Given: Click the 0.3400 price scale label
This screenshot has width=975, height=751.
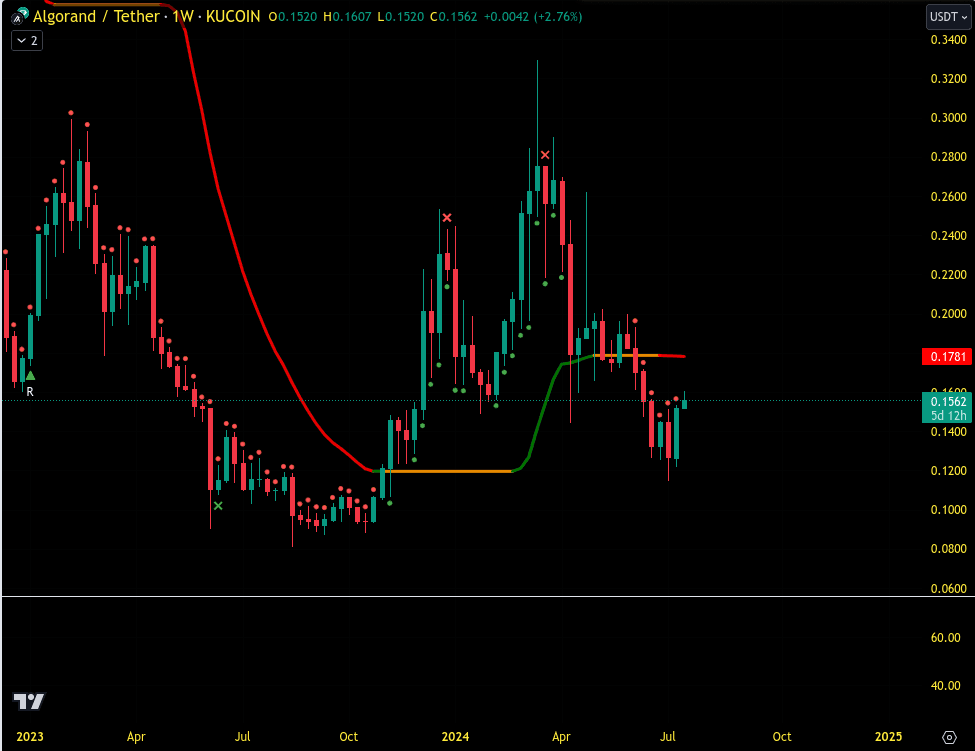Looking at the screenshot, I should pyautogui.click(x=948, y=40).
